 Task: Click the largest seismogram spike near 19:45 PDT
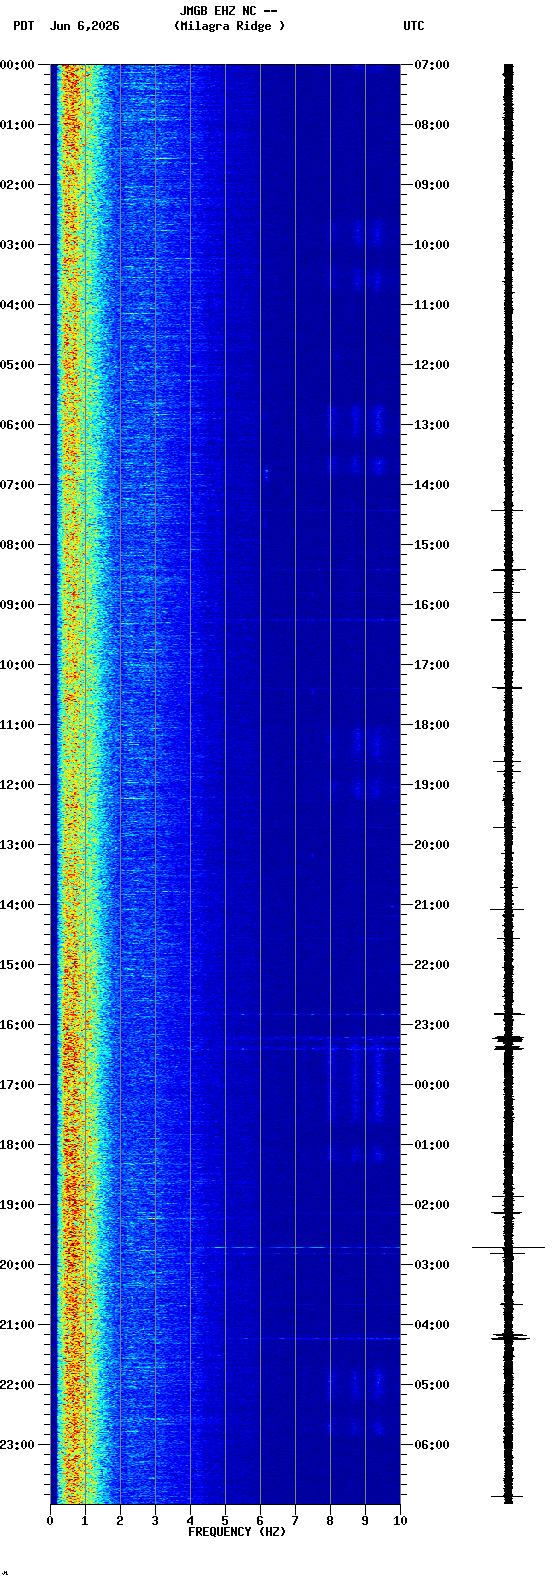pyautogui.click(x=508, y=1248)
